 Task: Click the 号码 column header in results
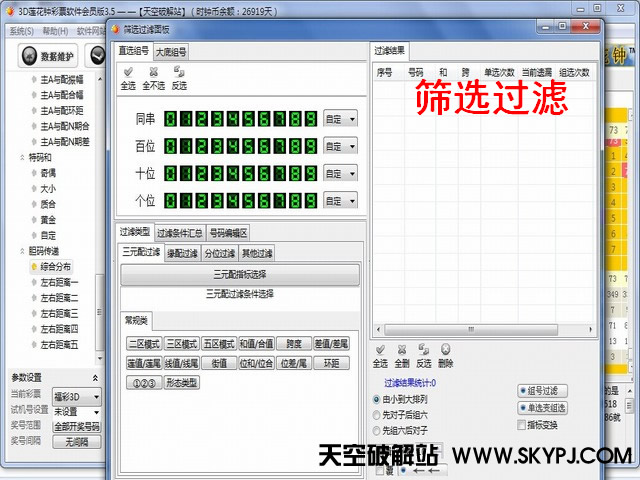tap(416, 72)
